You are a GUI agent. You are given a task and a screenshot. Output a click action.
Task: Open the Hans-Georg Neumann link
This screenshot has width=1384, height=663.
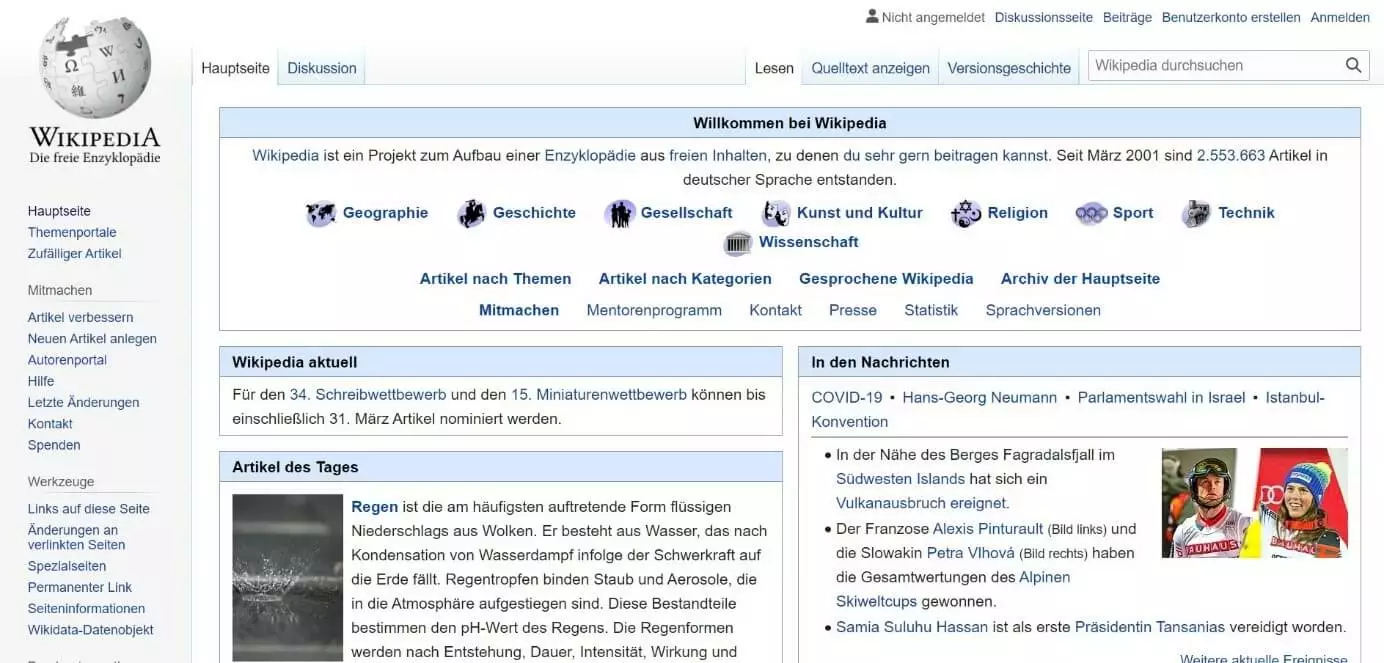tap(979, 398)
